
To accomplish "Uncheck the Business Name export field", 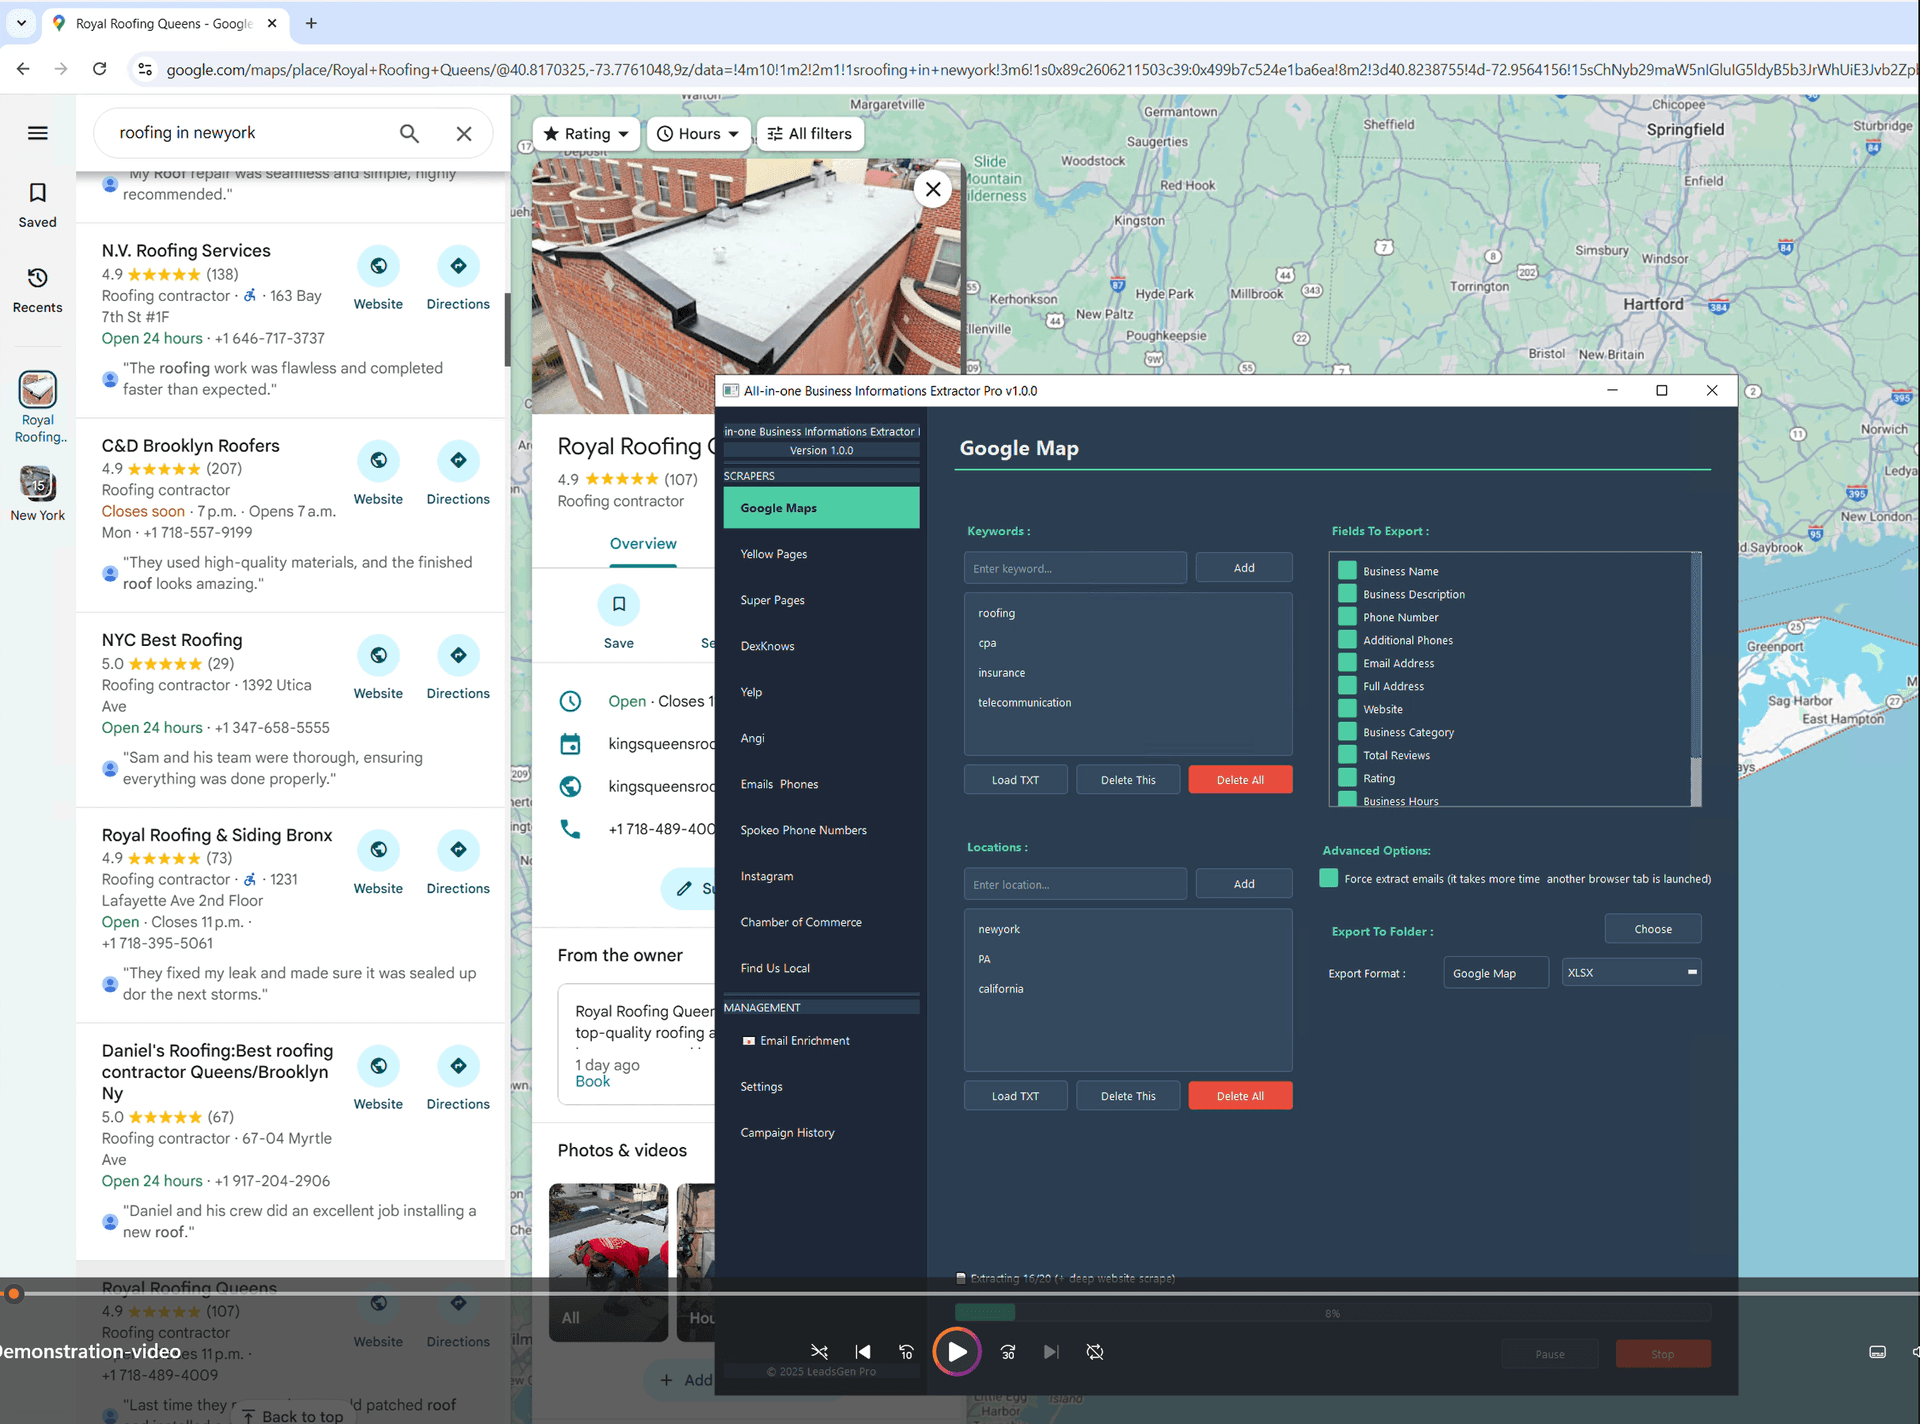I will coord(1346,570).
